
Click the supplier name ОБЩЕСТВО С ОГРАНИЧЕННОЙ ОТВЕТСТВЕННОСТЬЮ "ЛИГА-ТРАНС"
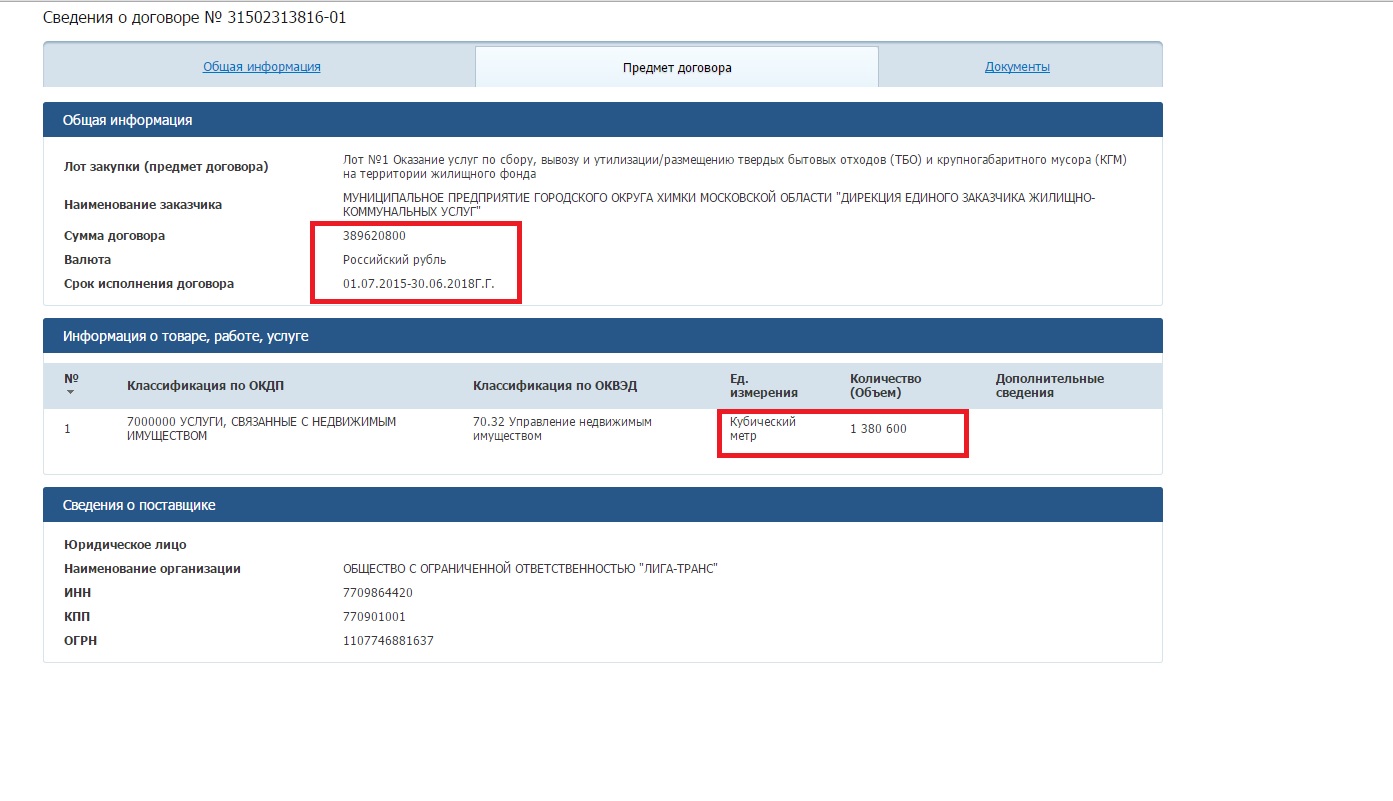coord(531,569)
